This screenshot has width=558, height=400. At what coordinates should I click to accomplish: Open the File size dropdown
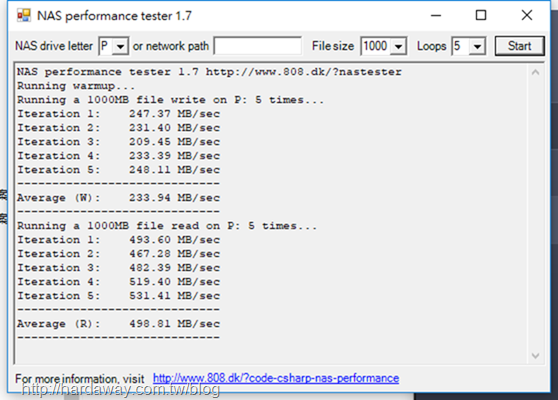pyautogui.click(x=398, y=46)
